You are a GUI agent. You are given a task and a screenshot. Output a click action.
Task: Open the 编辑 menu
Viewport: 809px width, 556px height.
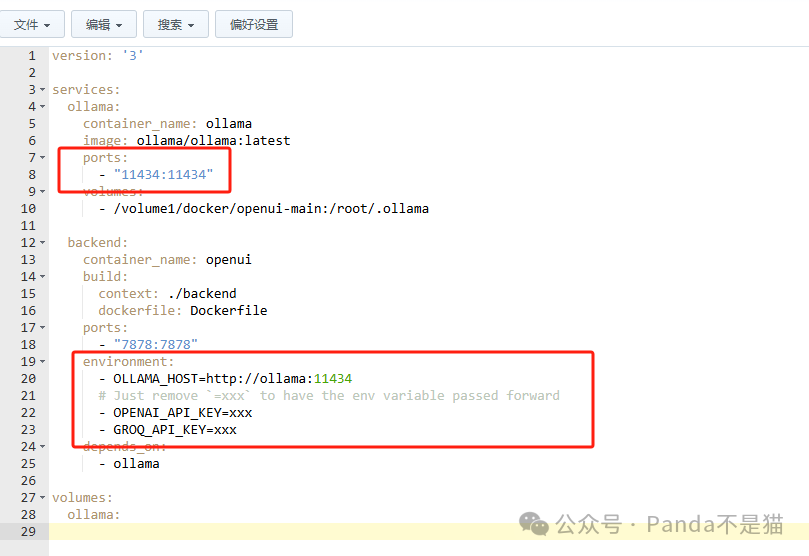pos(104,24)
